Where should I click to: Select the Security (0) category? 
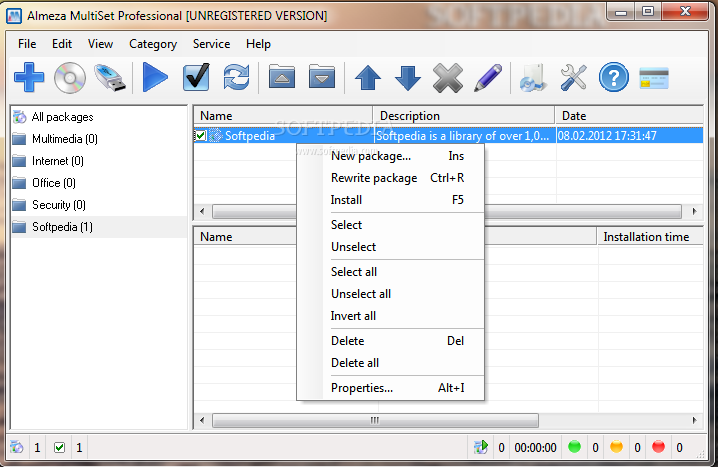point(59,205)
